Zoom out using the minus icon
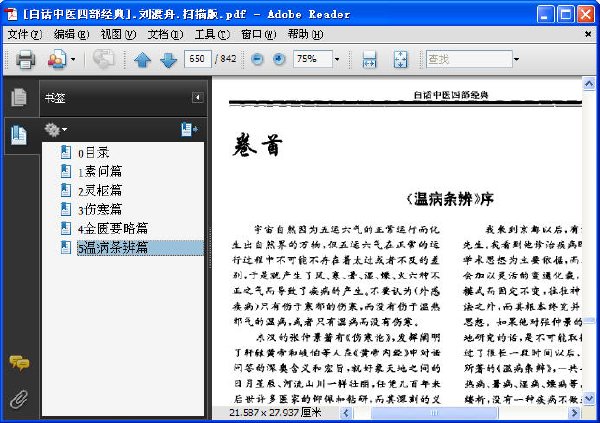600x423 pixels. point(257,59)
